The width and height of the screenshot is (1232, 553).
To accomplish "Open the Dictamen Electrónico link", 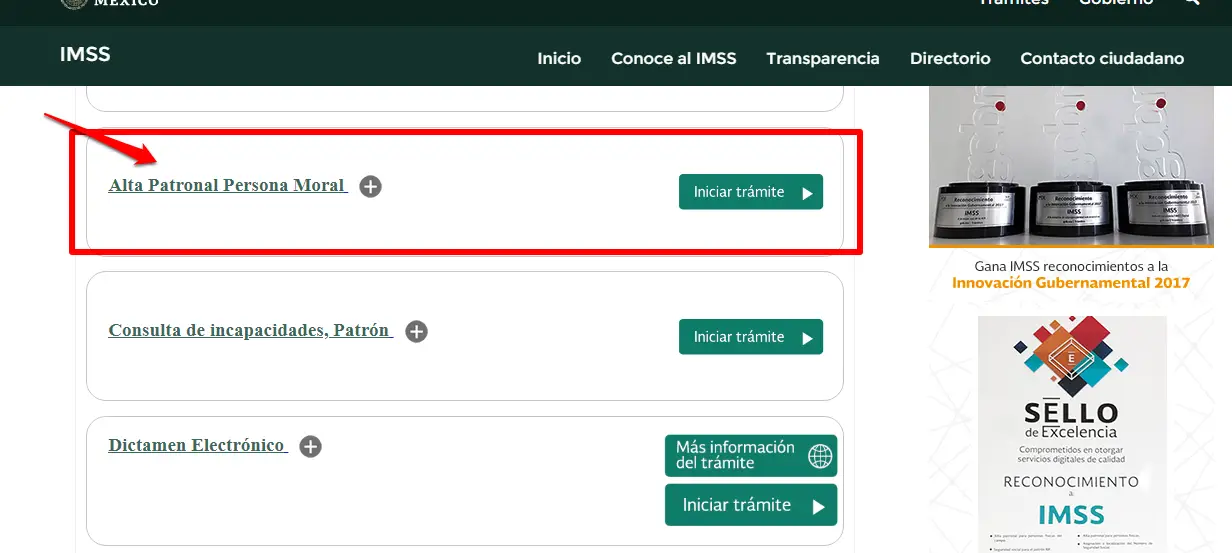I will (198, 446).
